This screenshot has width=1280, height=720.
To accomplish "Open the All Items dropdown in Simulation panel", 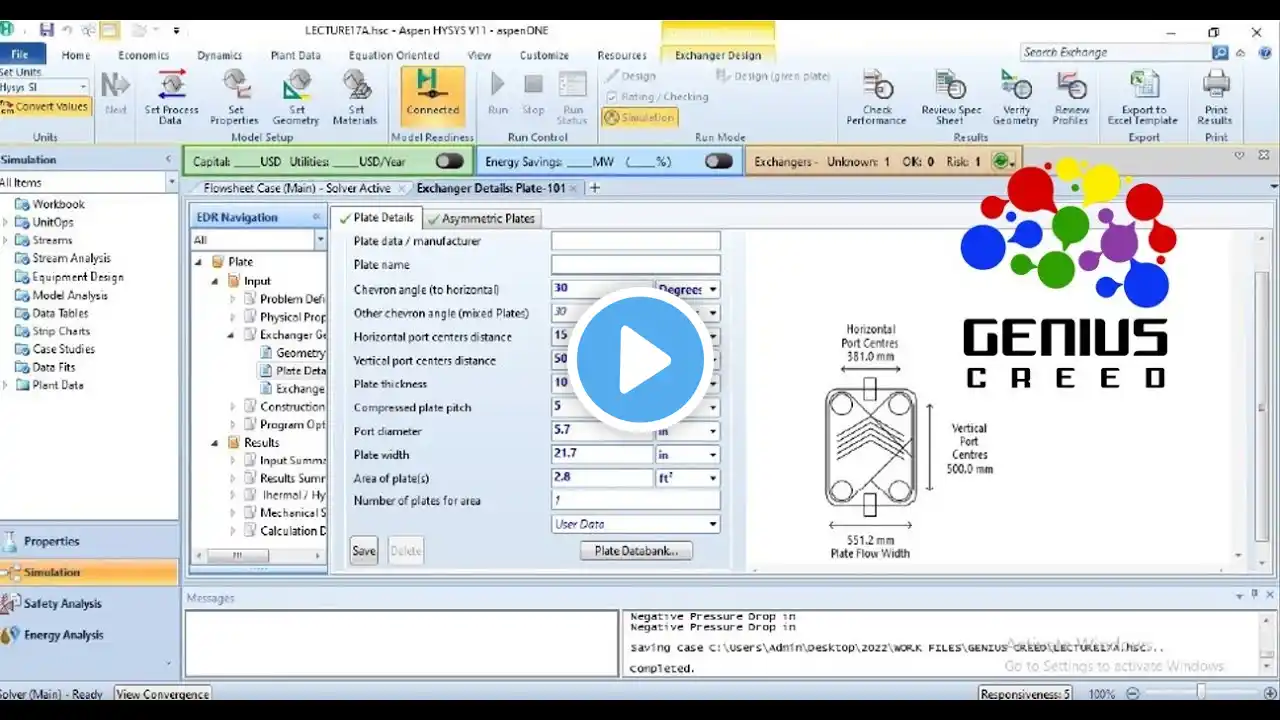I will [x=171, y=183].
